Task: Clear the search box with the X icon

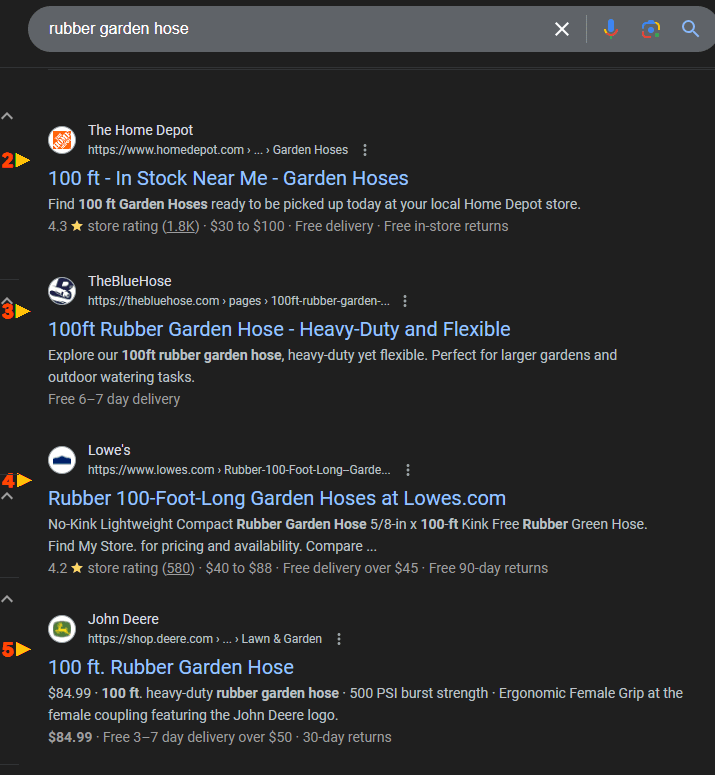Action: (x=562, y=29)
